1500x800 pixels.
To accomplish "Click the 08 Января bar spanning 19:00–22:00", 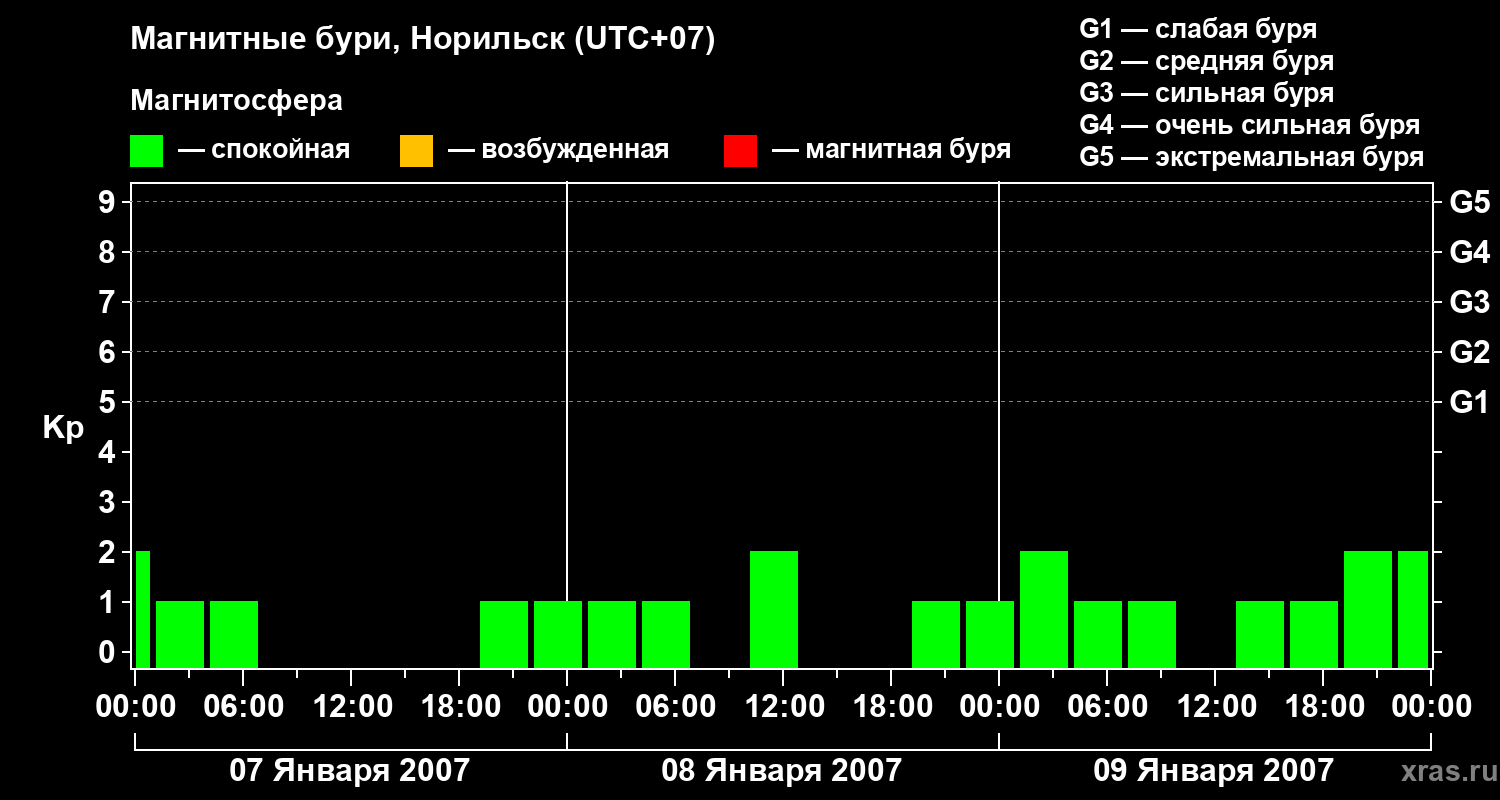I will pyautogui.click(x=936, y=634).
